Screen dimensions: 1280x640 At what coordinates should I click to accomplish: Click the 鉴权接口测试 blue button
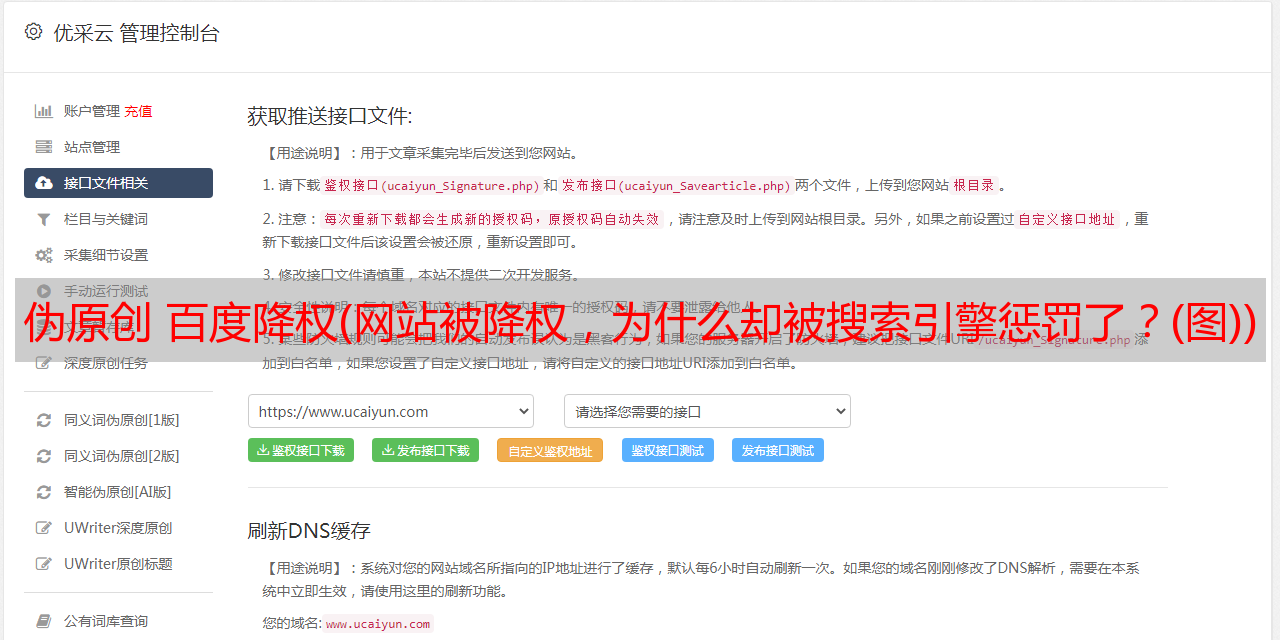pyautogui.click(x=668, y=450)
